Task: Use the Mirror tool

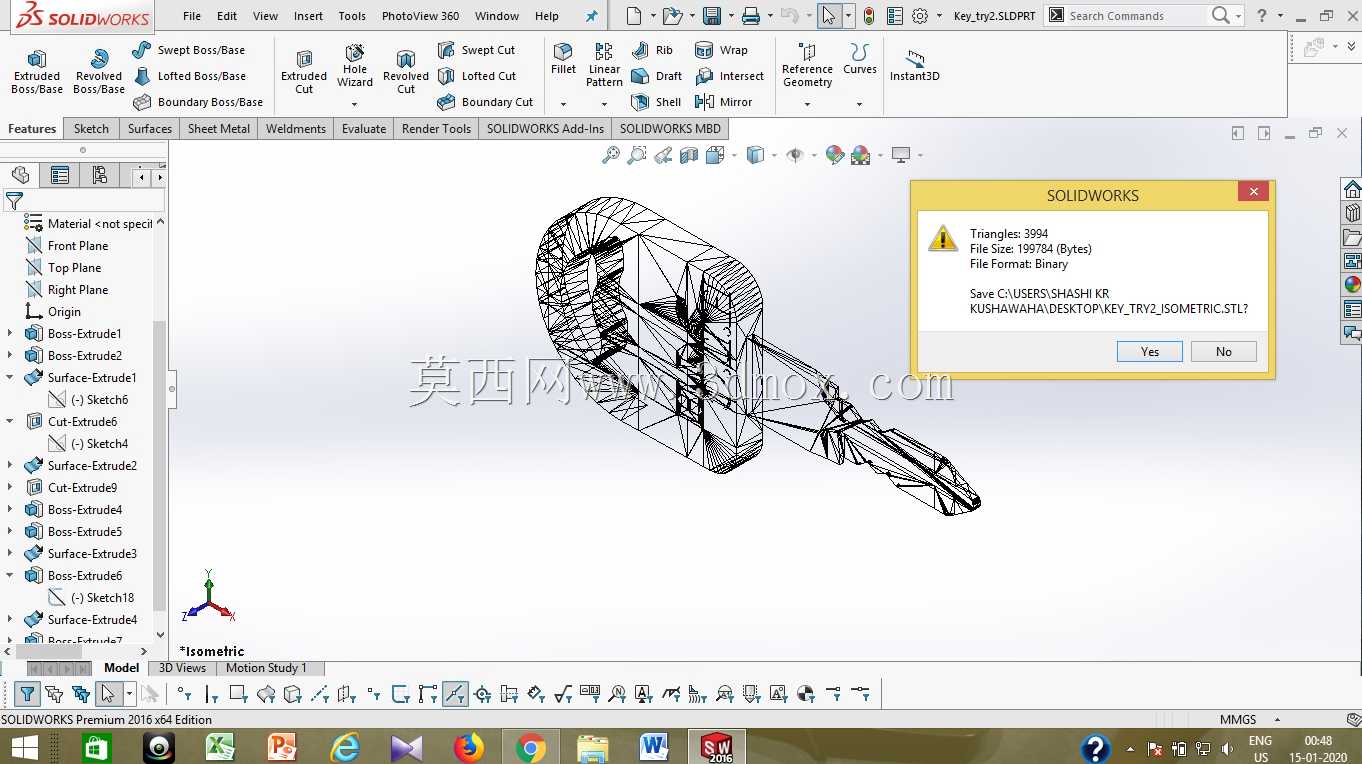Action: click(723, 102)
